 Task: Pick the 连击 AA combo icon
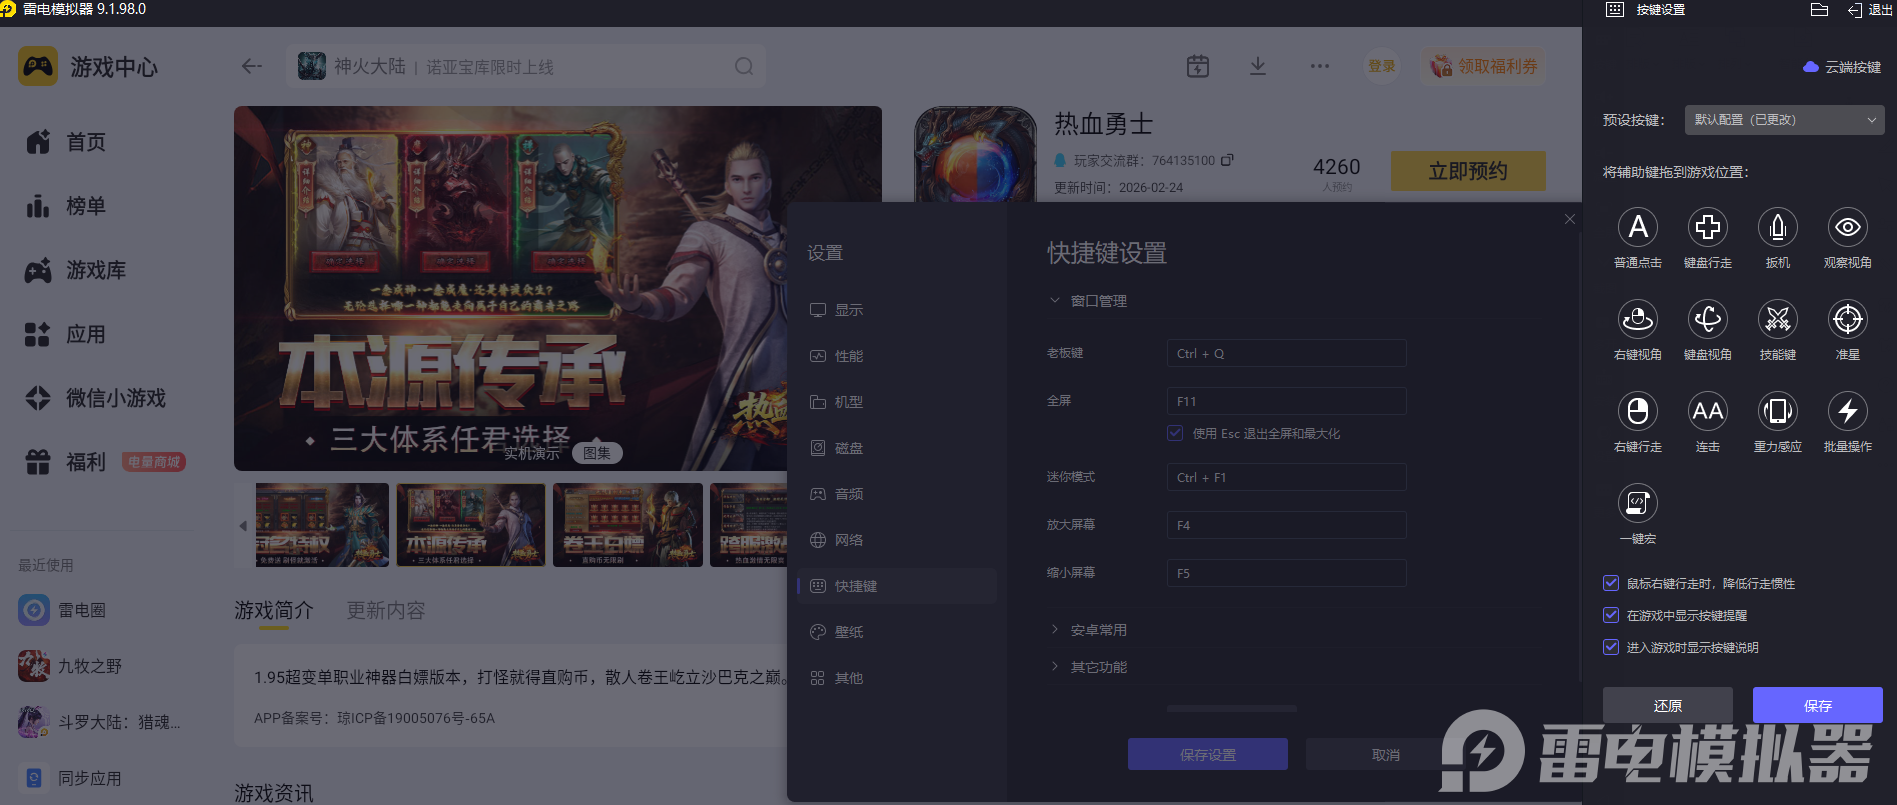click(x=1708, y=412)
